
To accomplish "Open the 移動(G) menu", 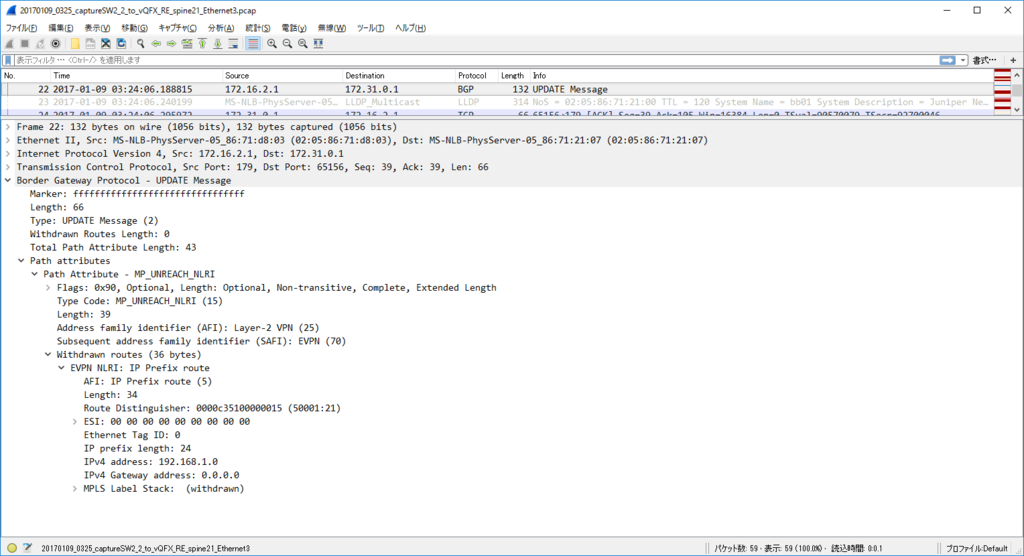I will [134, 28].
